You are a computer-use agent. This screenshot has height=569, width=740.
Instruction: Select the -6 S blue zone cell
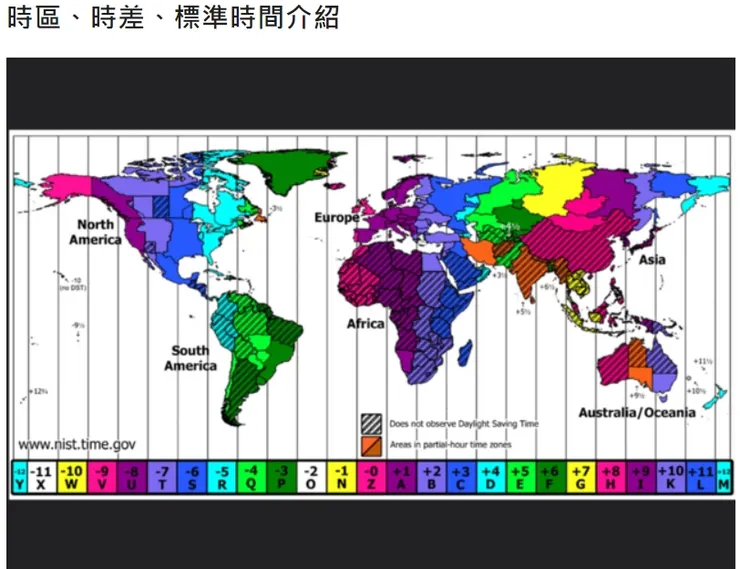tap(192, 477)
